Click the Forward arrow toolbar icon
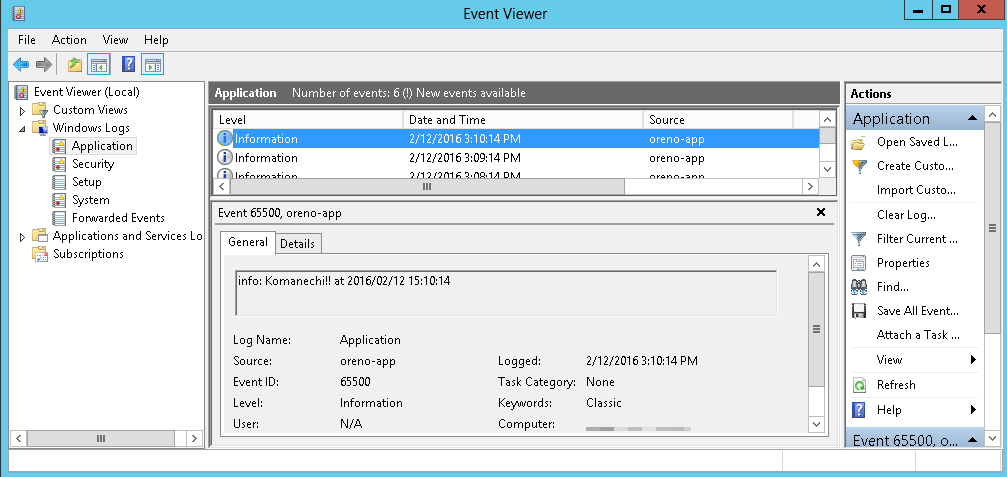 click(44, 64)
